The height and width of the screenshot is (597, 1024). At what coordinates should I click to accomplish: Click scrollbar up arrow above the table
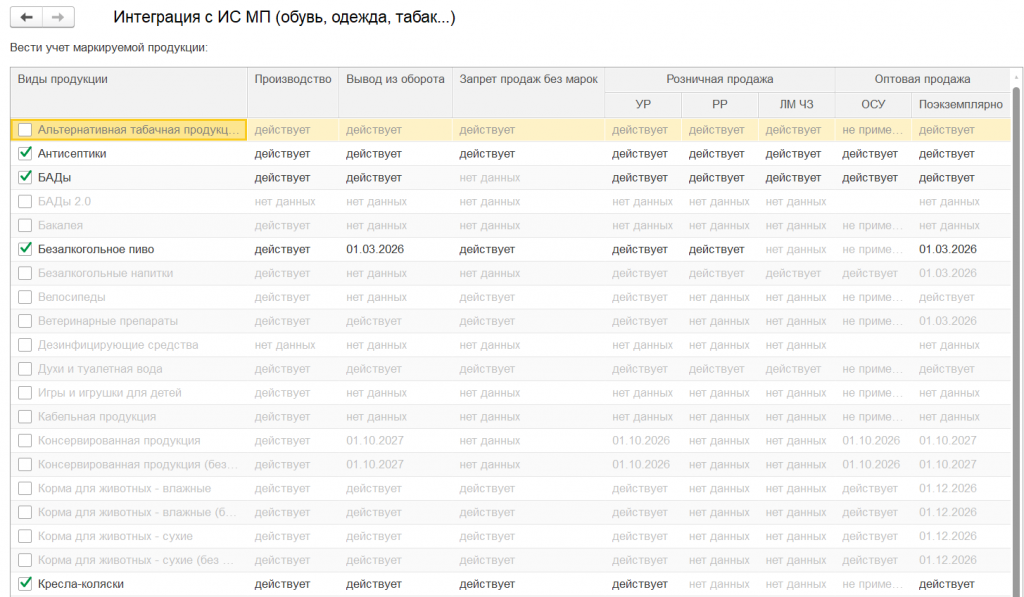(x=1016, y=78)
